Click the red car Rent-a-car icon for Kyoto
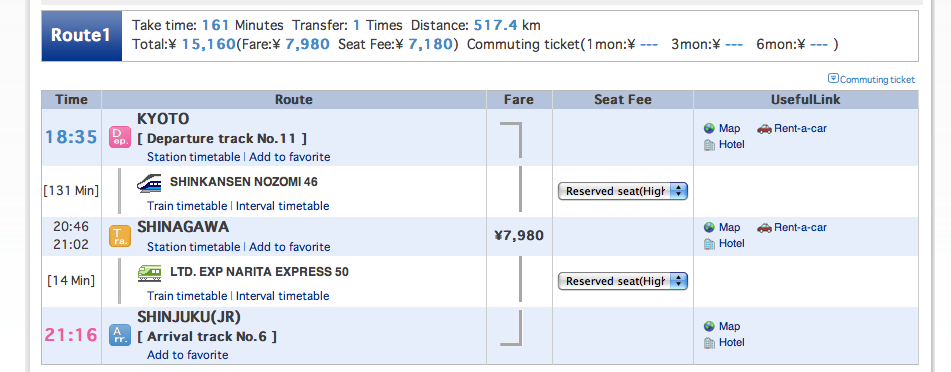951x372 pixels. tap(764, 129)
